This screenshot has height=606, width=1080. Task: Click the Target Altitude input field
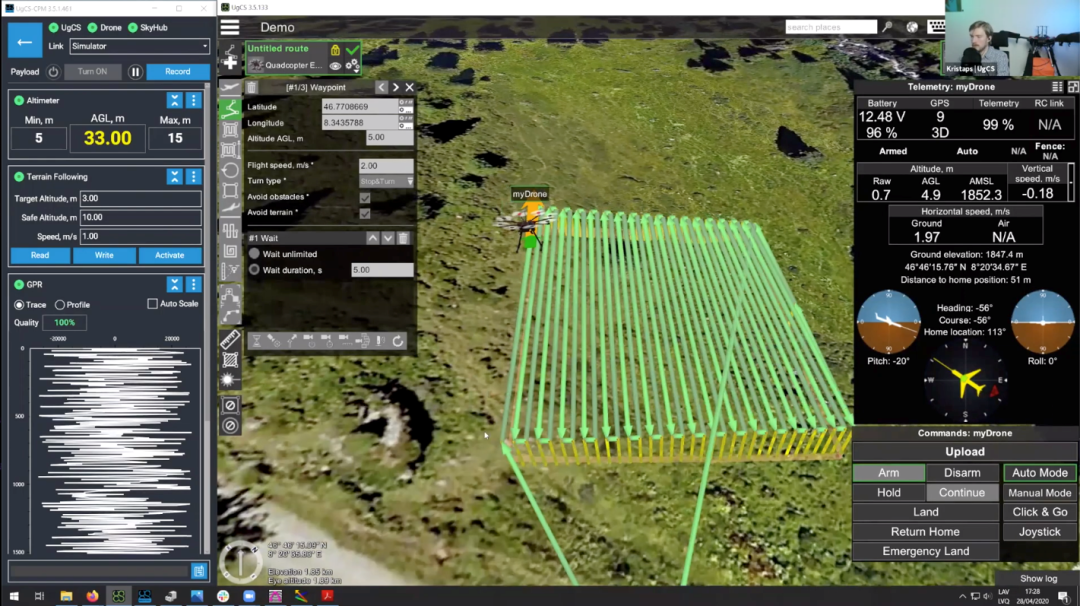[141, 198]
